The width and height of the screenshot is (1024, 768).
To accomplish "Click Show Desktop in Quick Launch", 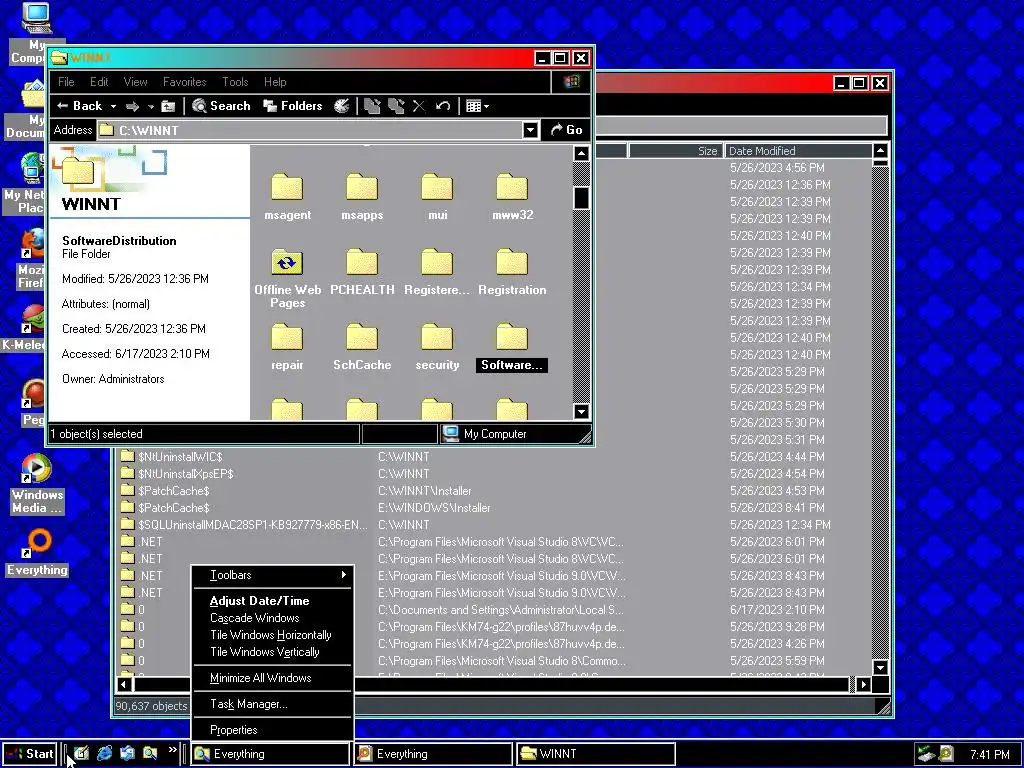I will coord(81,753).
